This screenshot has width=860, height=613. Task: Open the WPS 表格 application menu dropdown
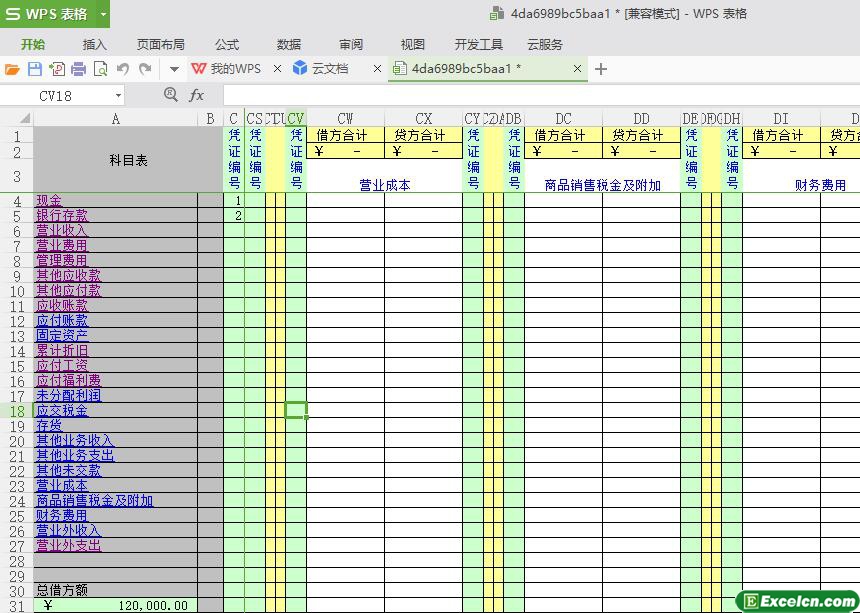[x=103, y=14]
